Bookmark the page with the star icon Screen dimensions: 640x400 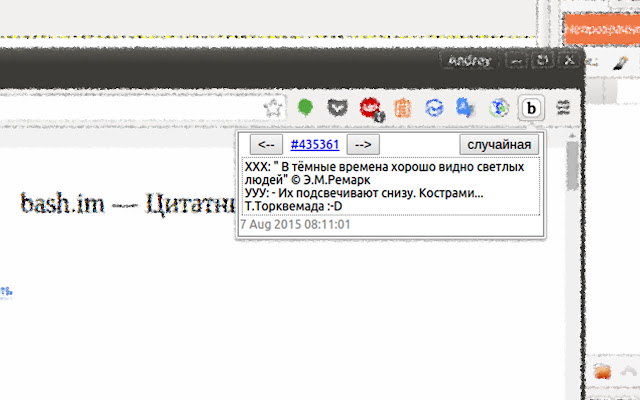point(273,108)
